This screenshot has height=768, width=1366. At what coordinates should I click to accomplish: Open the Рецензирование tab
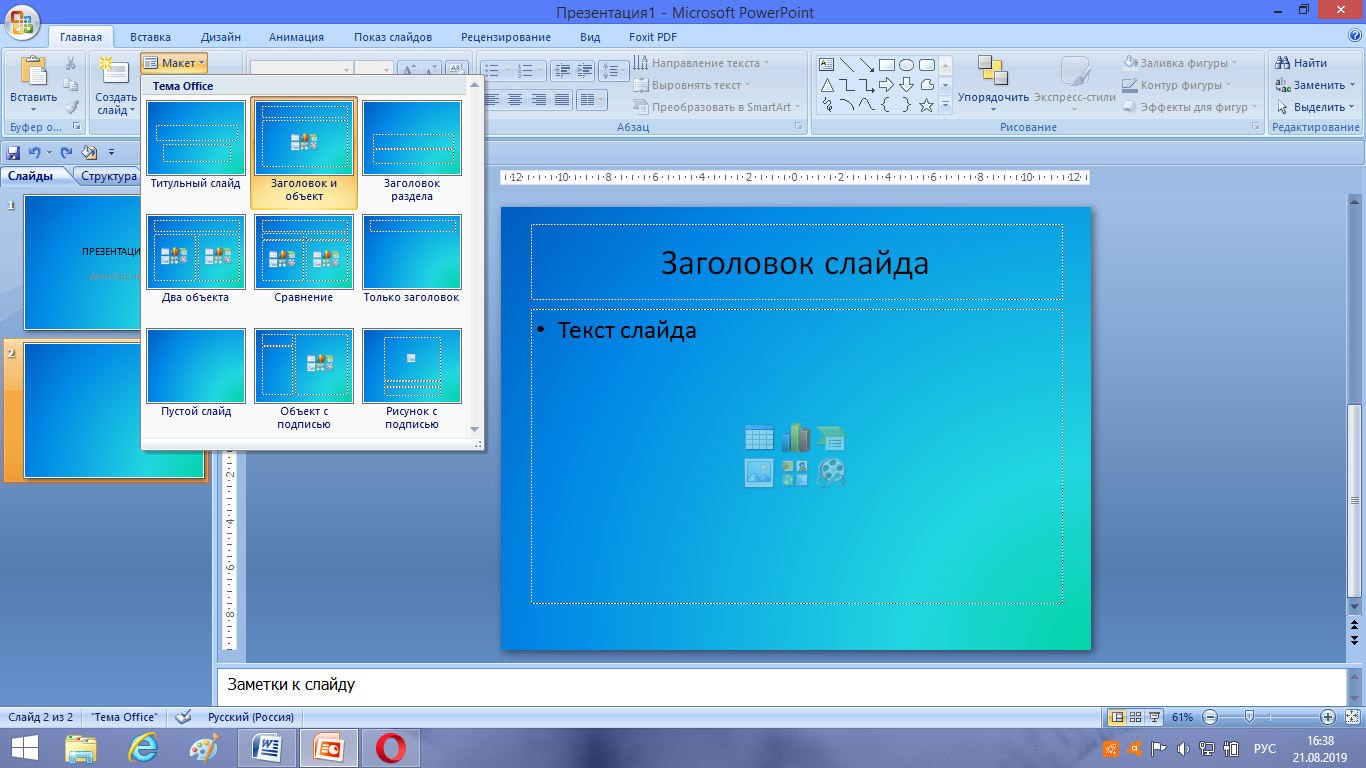click(x=506, y=37)
